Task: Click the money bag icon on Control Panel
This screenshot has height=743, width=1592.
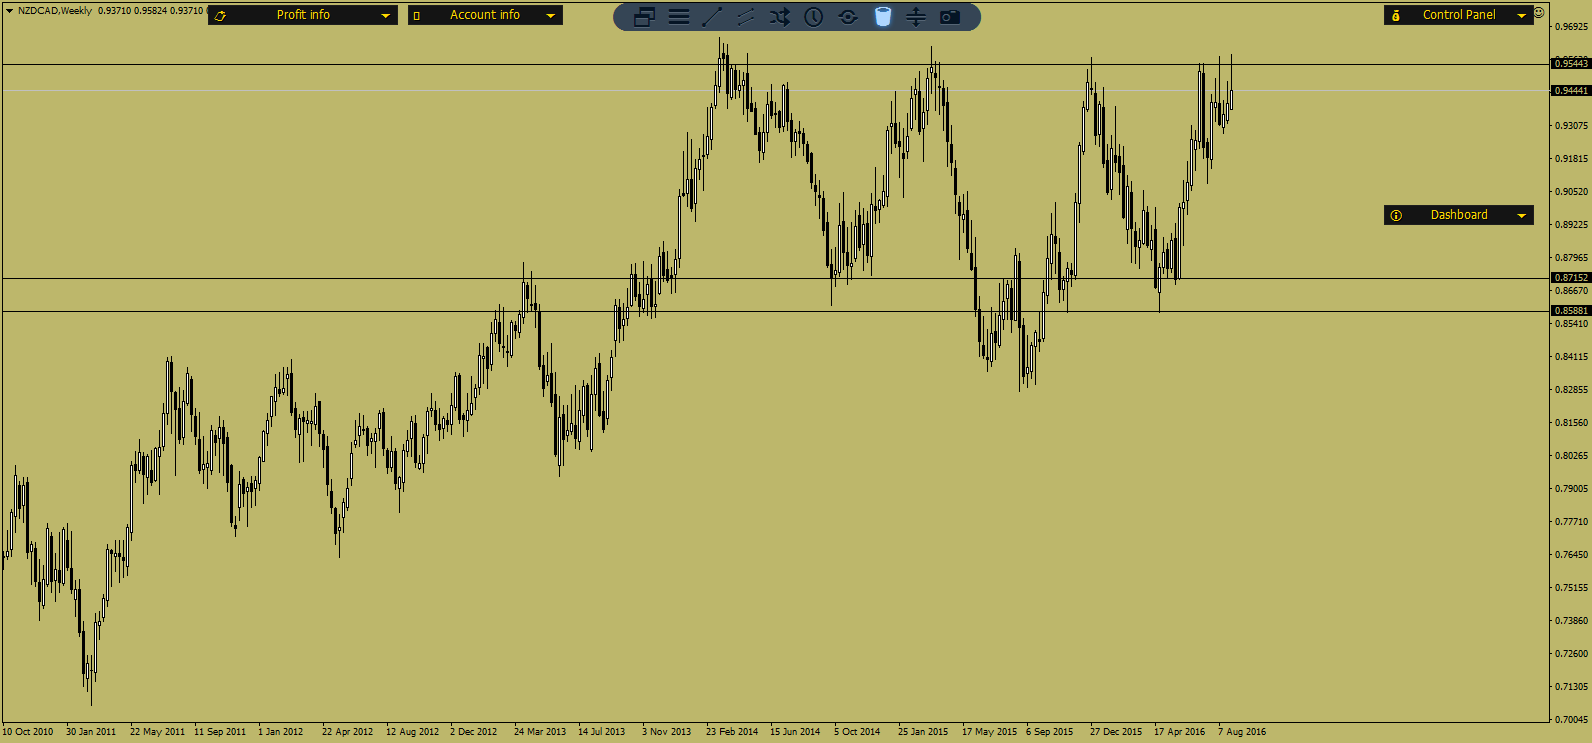Action: click(1396, 15)
